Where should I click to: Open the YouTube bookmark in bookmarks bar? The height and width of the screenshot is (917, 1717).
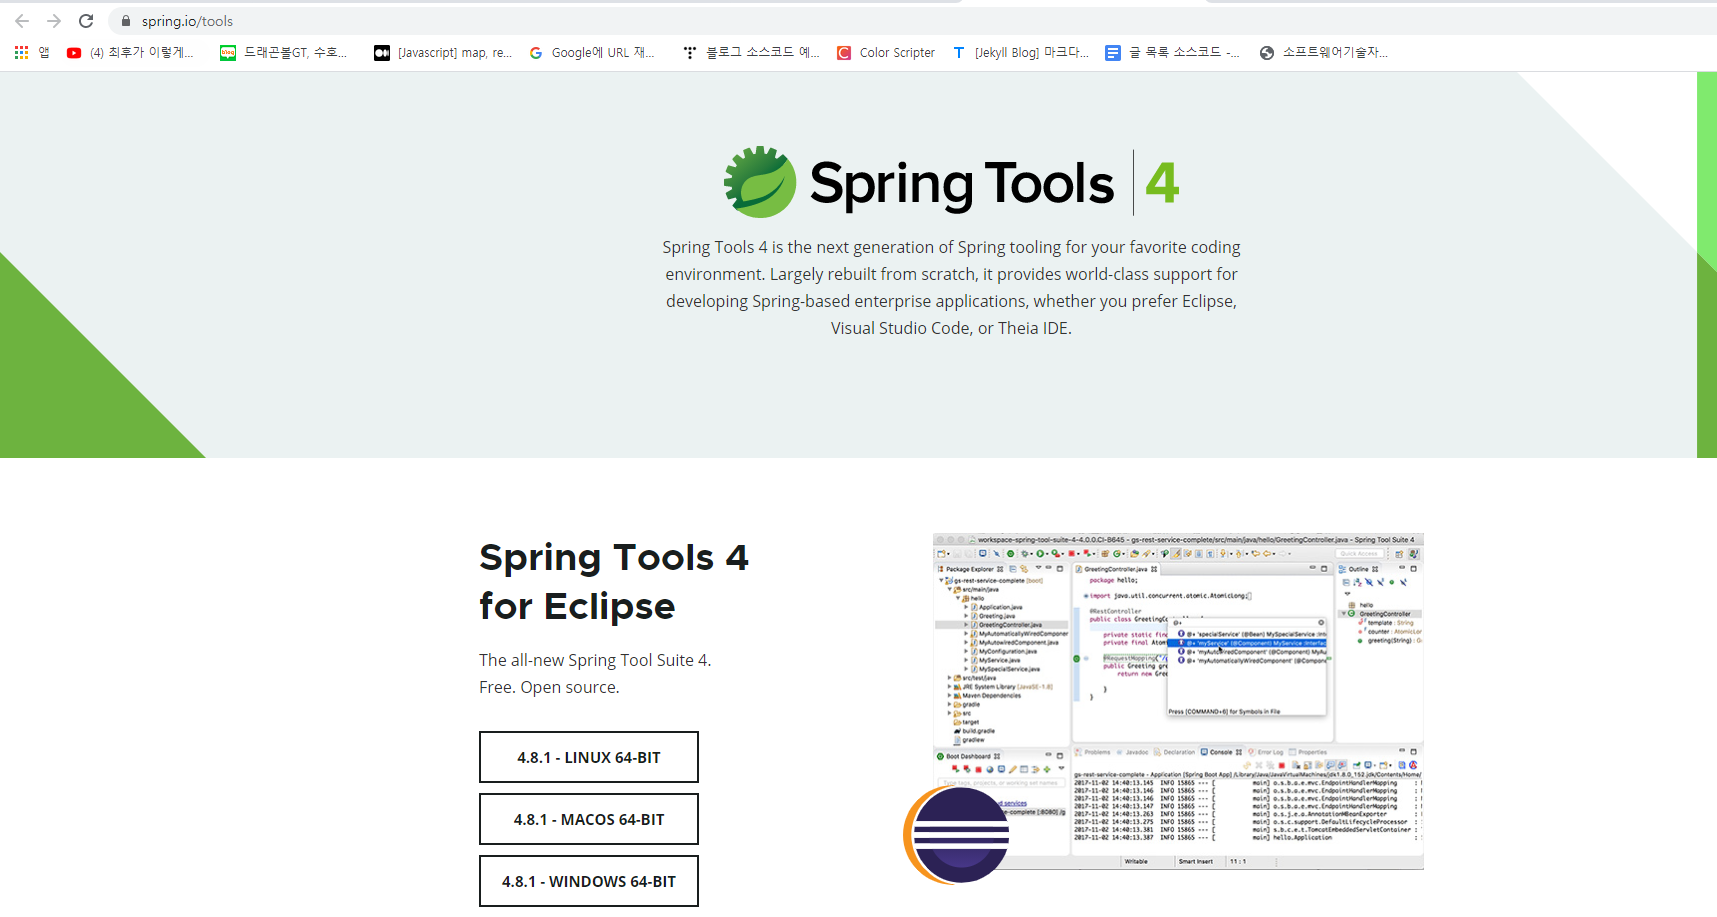[x=130, y=53]
